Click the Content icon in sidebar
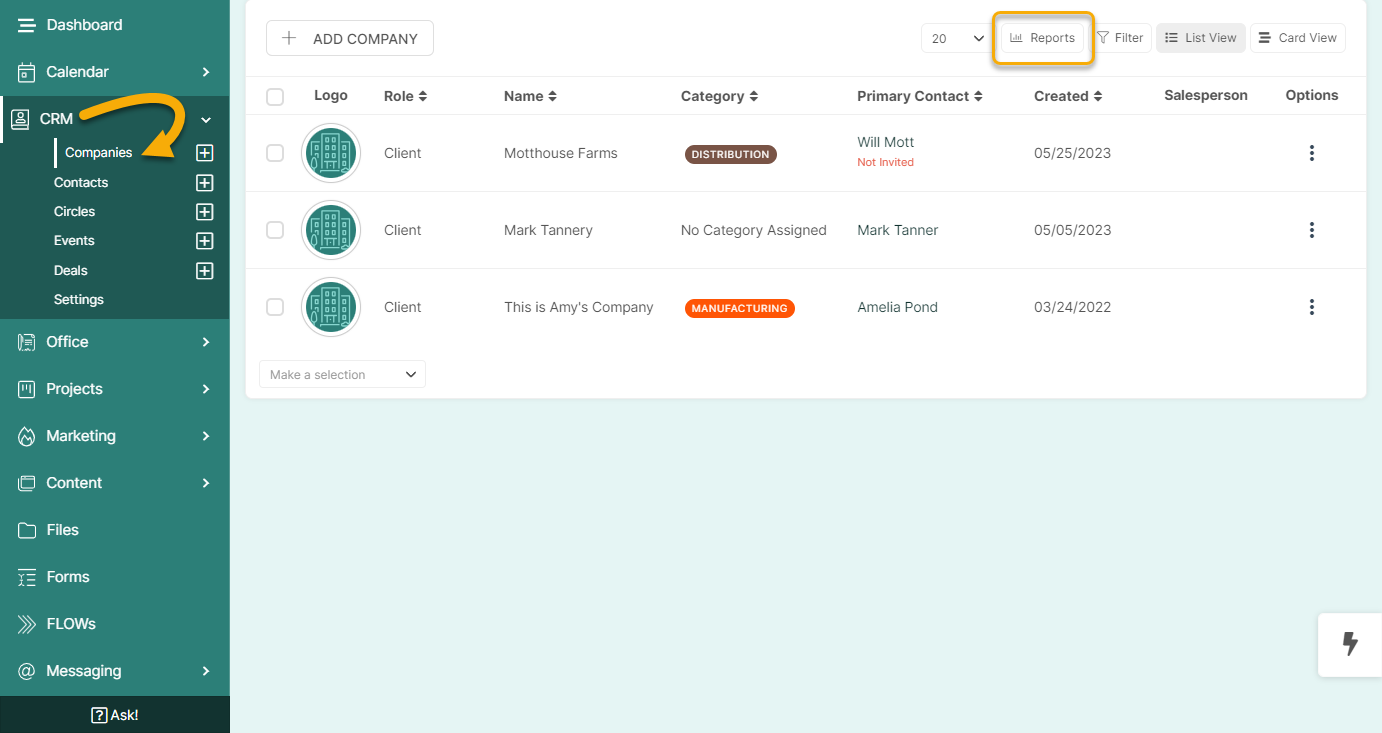Image resolution: width=1382 pixels, height=733 pixels. [x=27, y=483]
